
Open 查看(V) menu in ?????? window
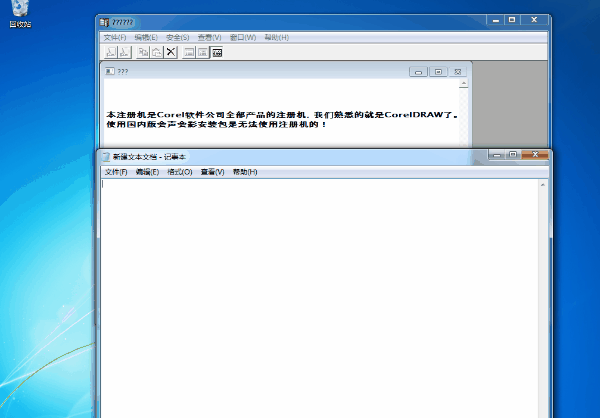click(209, 37)
